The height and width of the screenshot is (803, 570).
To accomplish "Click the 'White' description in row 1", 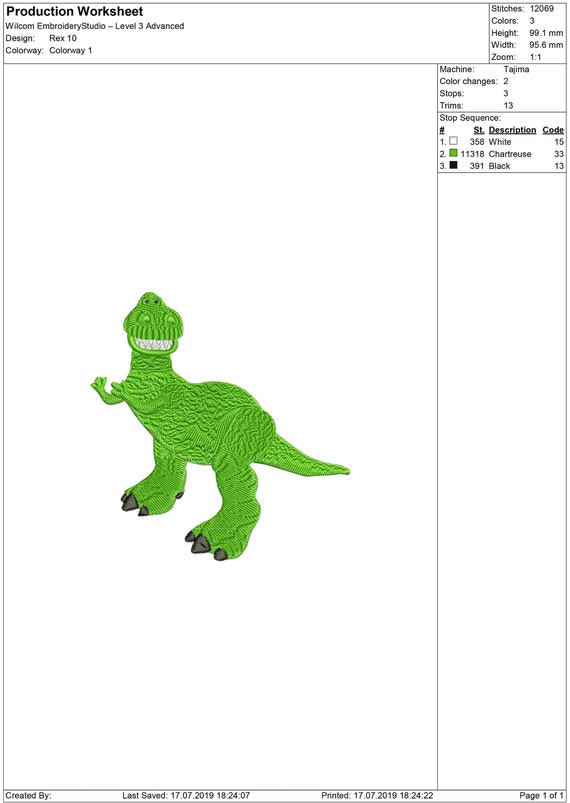I will (500, 142).
